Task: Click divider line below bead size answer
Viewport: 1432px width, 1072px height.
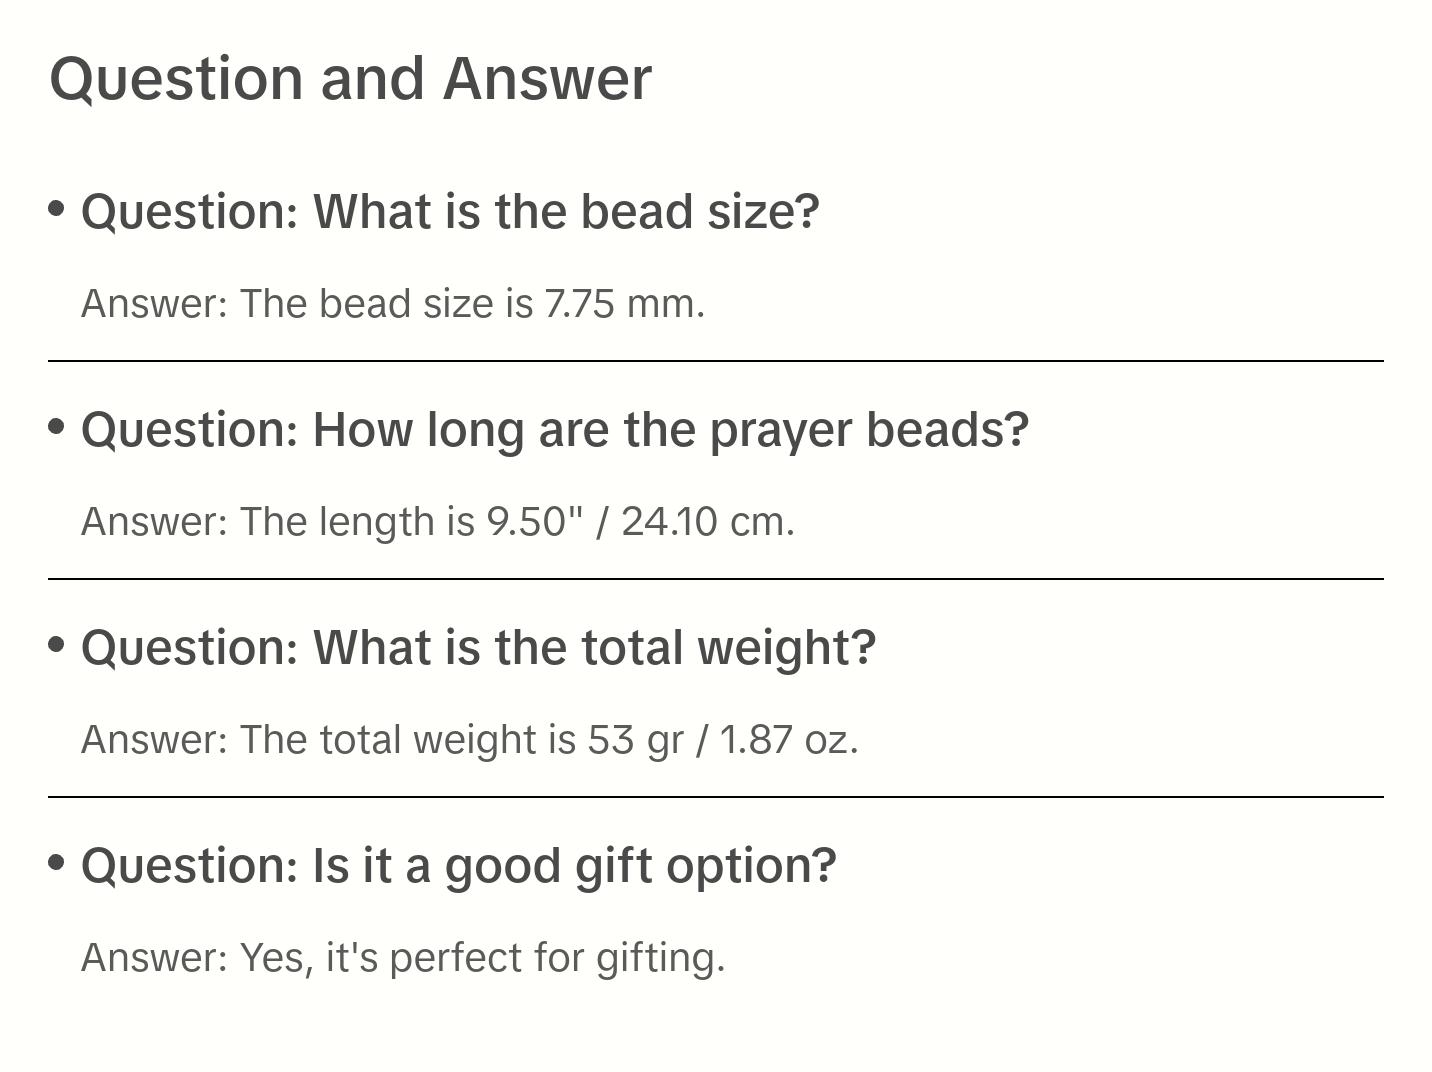Action: (x=716, y=361)
